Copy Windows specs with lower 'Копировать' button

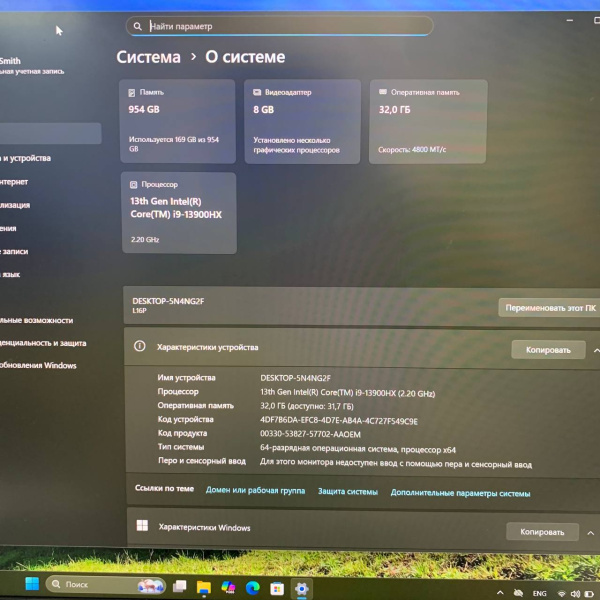tap(542, 532)
